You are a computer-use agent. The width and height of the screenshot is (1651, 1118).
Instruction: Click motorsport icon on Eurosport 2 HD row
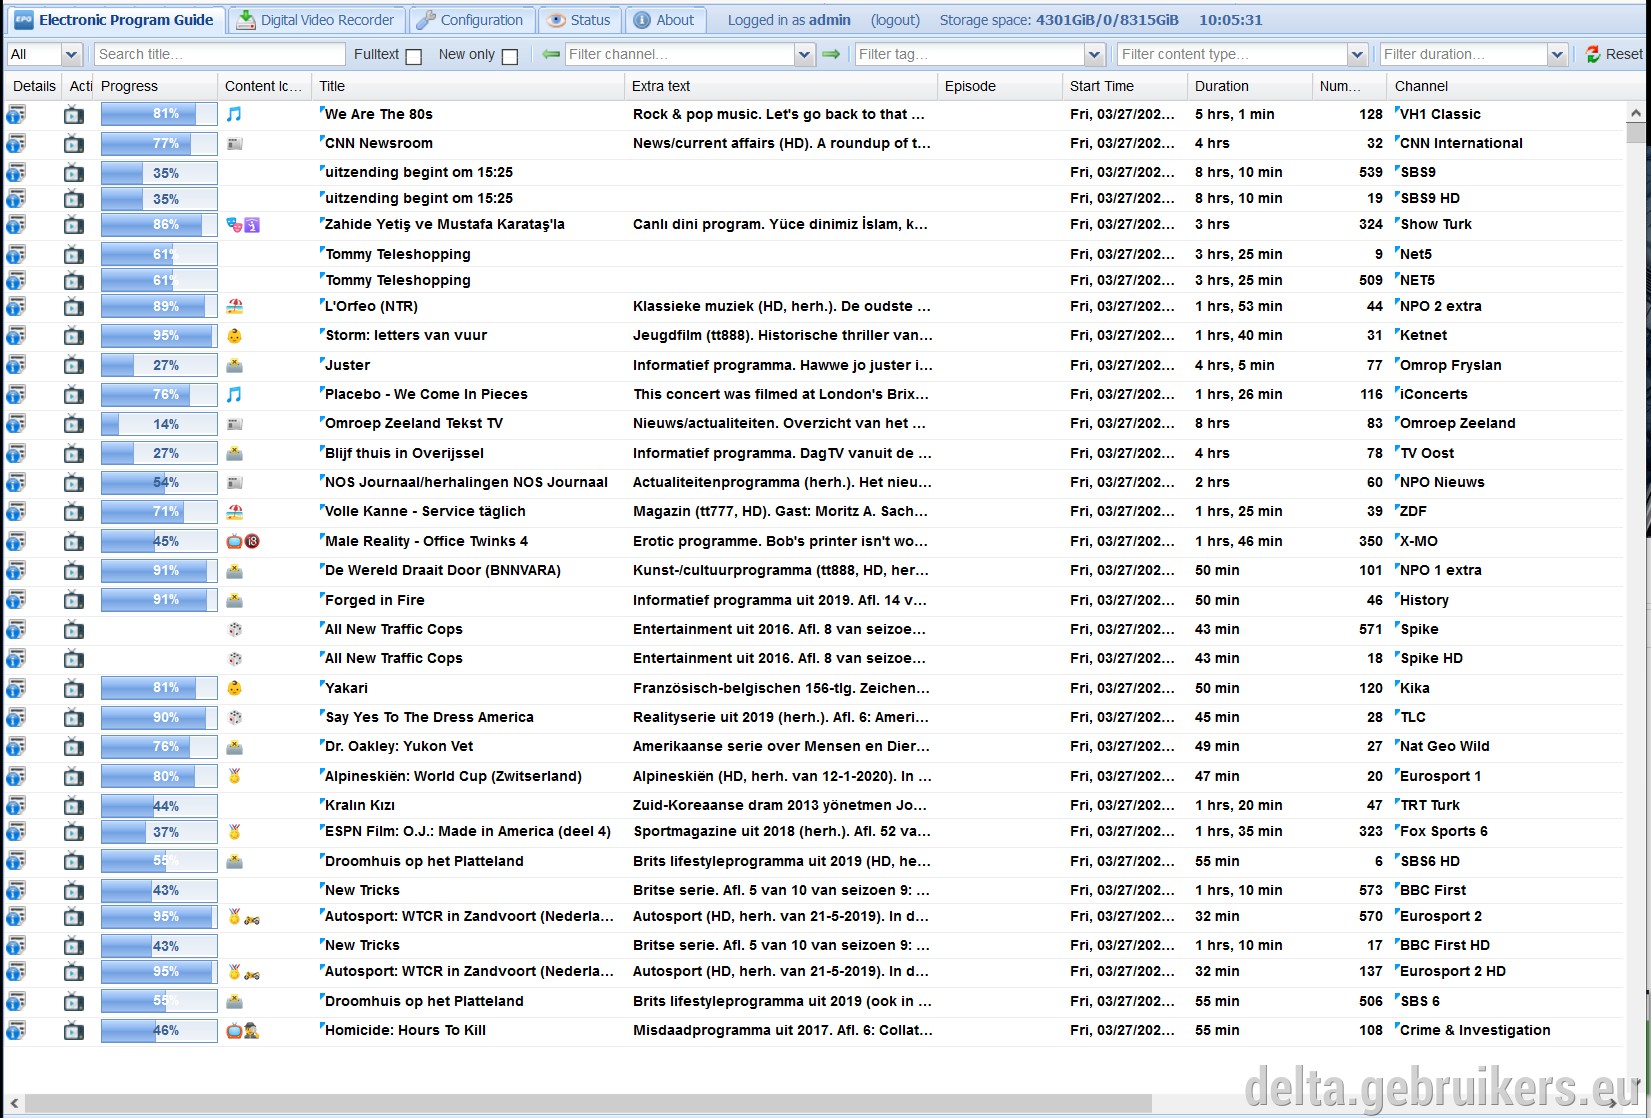pos(252,973)
